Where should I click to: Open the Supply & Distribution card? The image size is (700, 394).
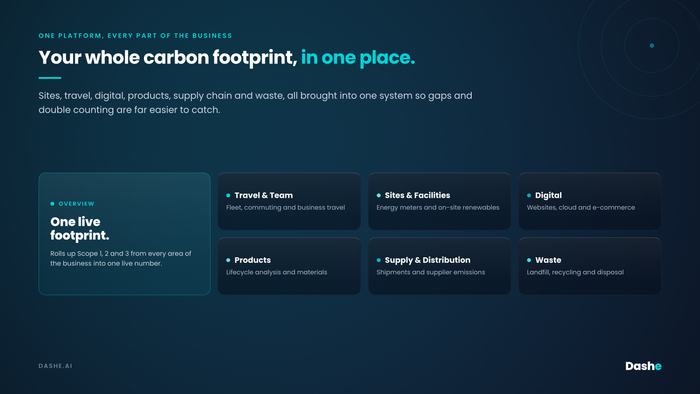coord(439,266)
